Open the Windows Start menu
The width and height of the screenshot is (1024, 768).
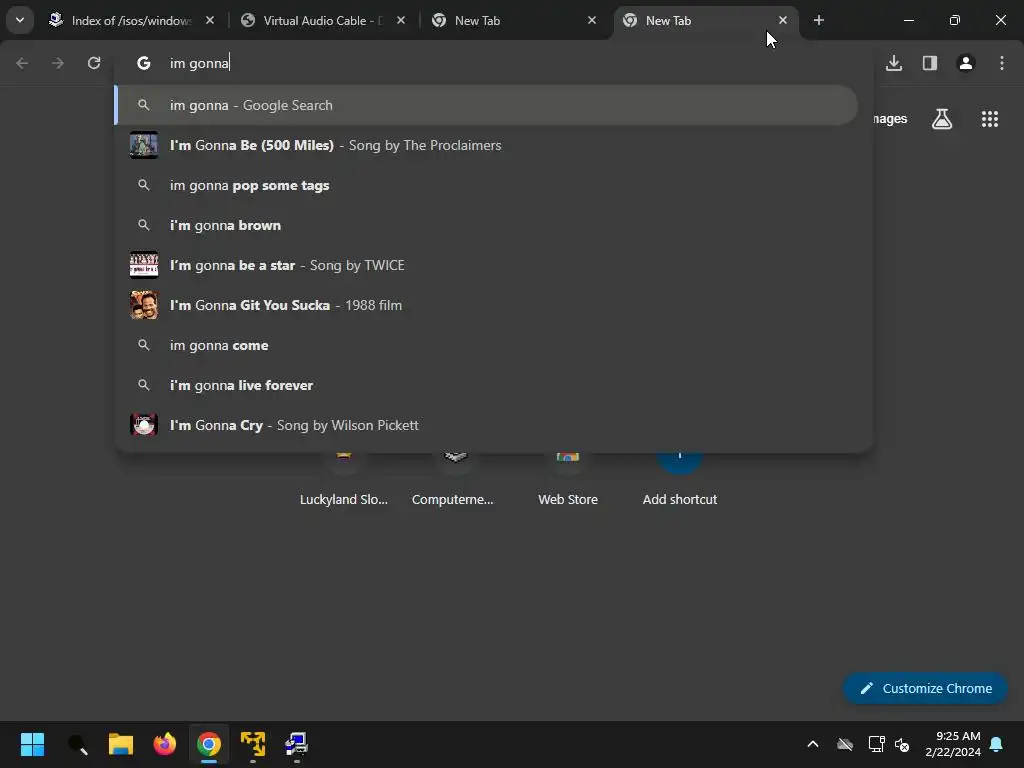pyautogui.click(x=33, y=744)
